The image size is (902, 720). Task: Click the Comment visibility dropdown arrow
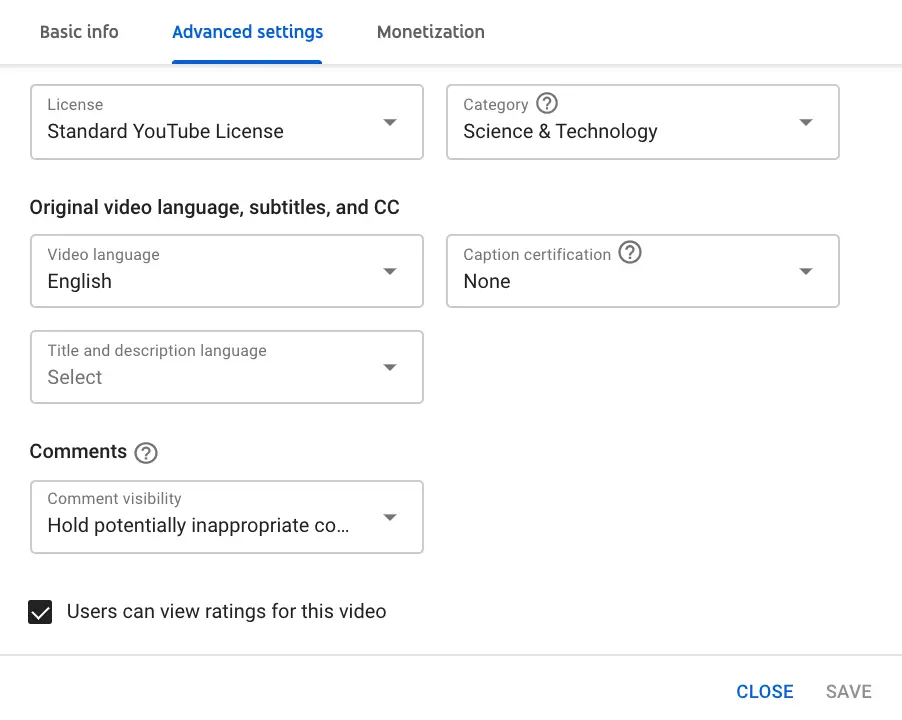click(390, 518)
